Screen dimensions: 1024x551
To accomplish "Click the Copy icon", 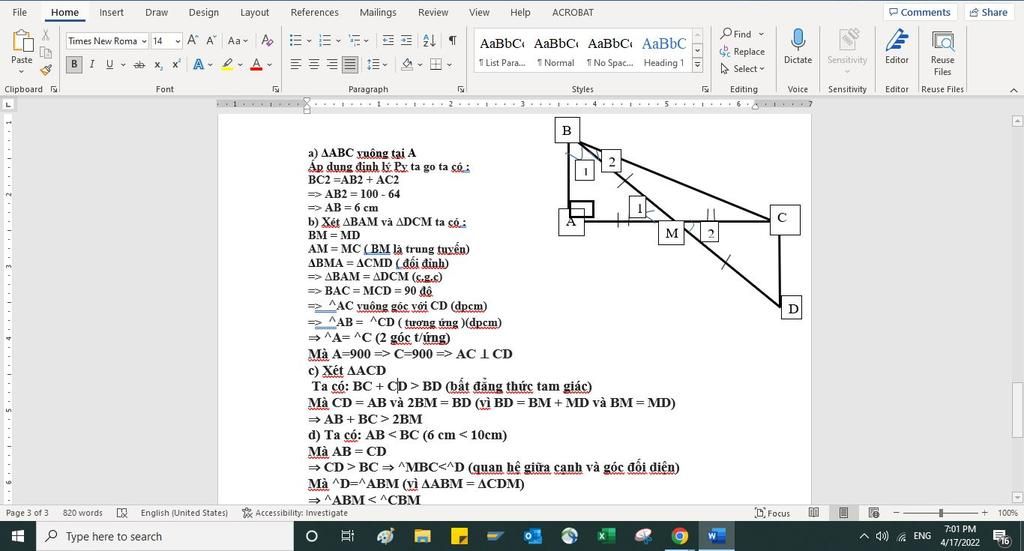I will click(46, 52).
